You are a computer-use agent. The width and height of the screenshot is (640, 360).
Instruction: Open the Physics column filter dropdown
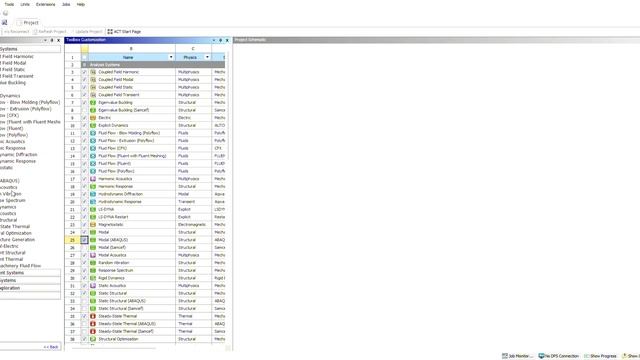click(207, 57)
